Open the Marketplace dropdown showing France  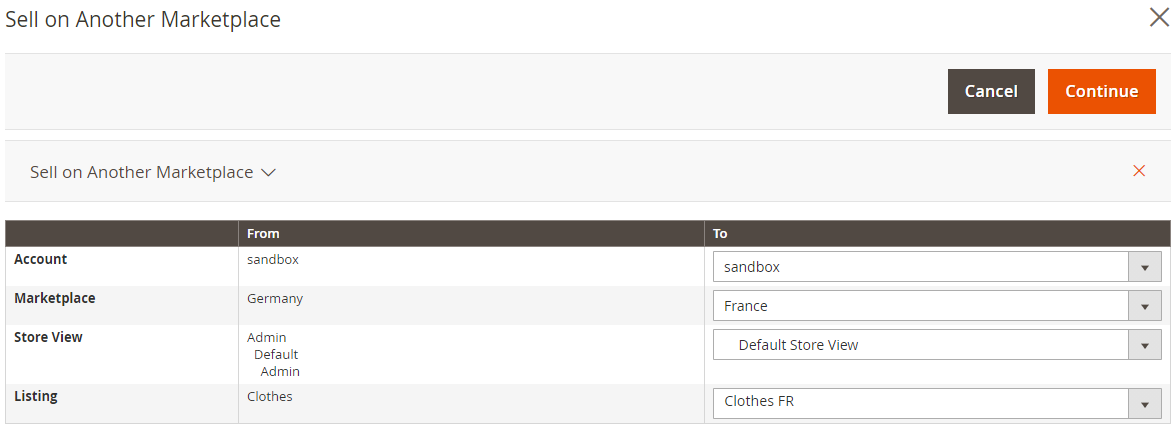(x=920, y=306)
